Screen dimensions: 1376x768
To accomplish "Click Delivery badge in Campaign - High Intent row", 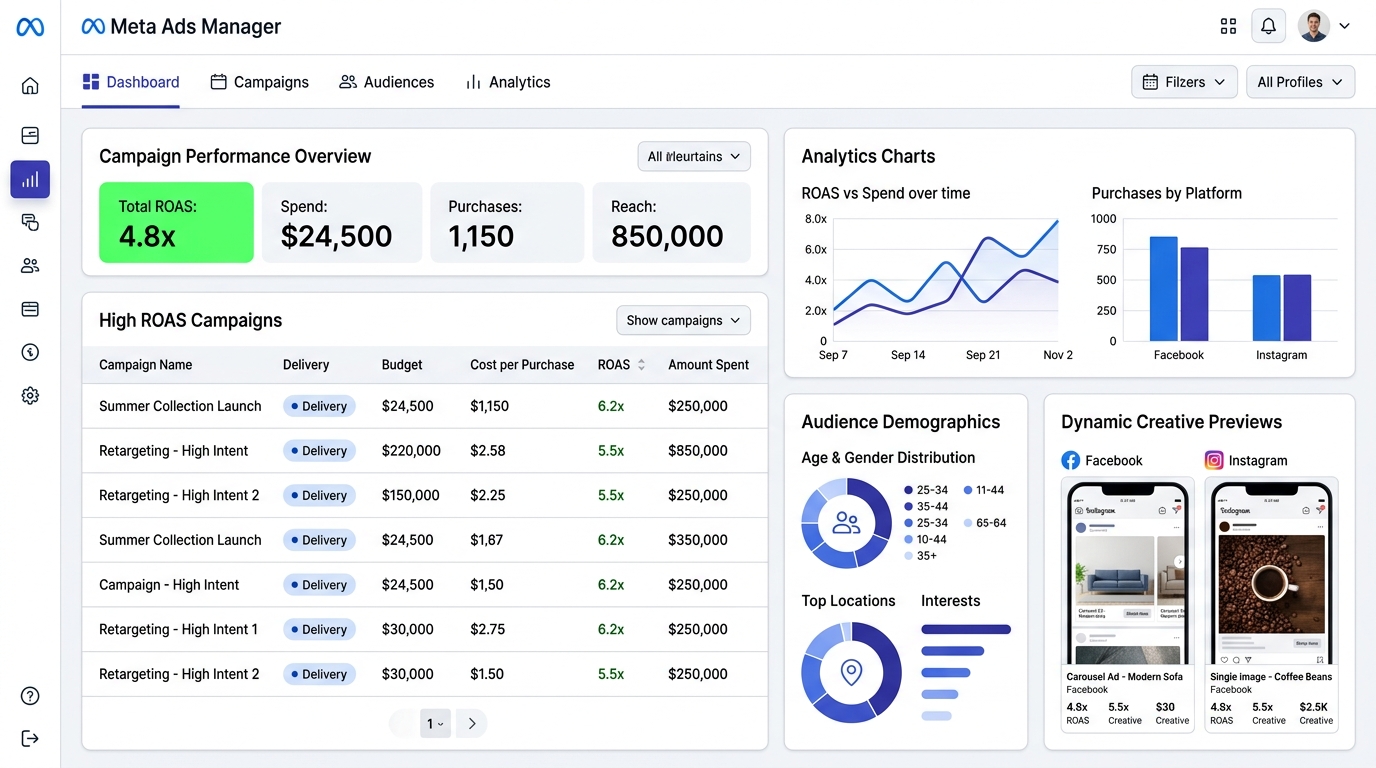I will [318, 585].
